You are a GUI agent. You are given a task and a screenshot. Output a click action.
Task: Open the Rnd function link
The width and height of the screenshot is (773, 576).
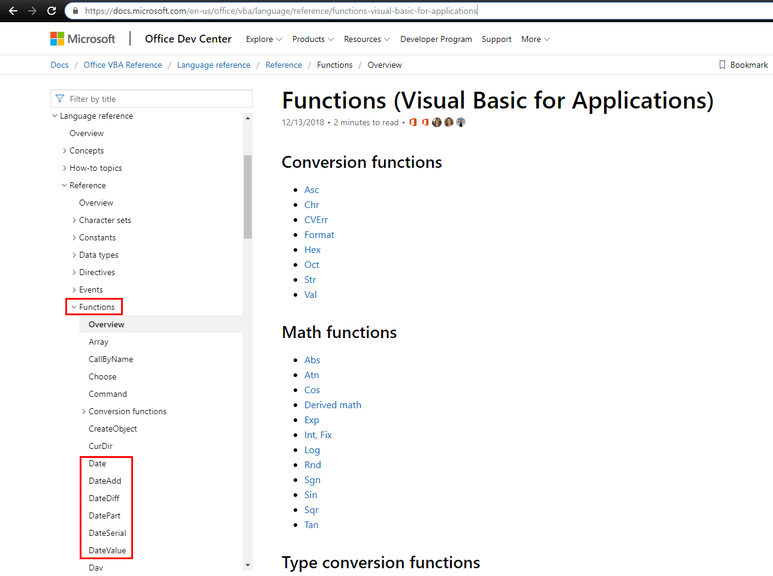tap(313, 465)
